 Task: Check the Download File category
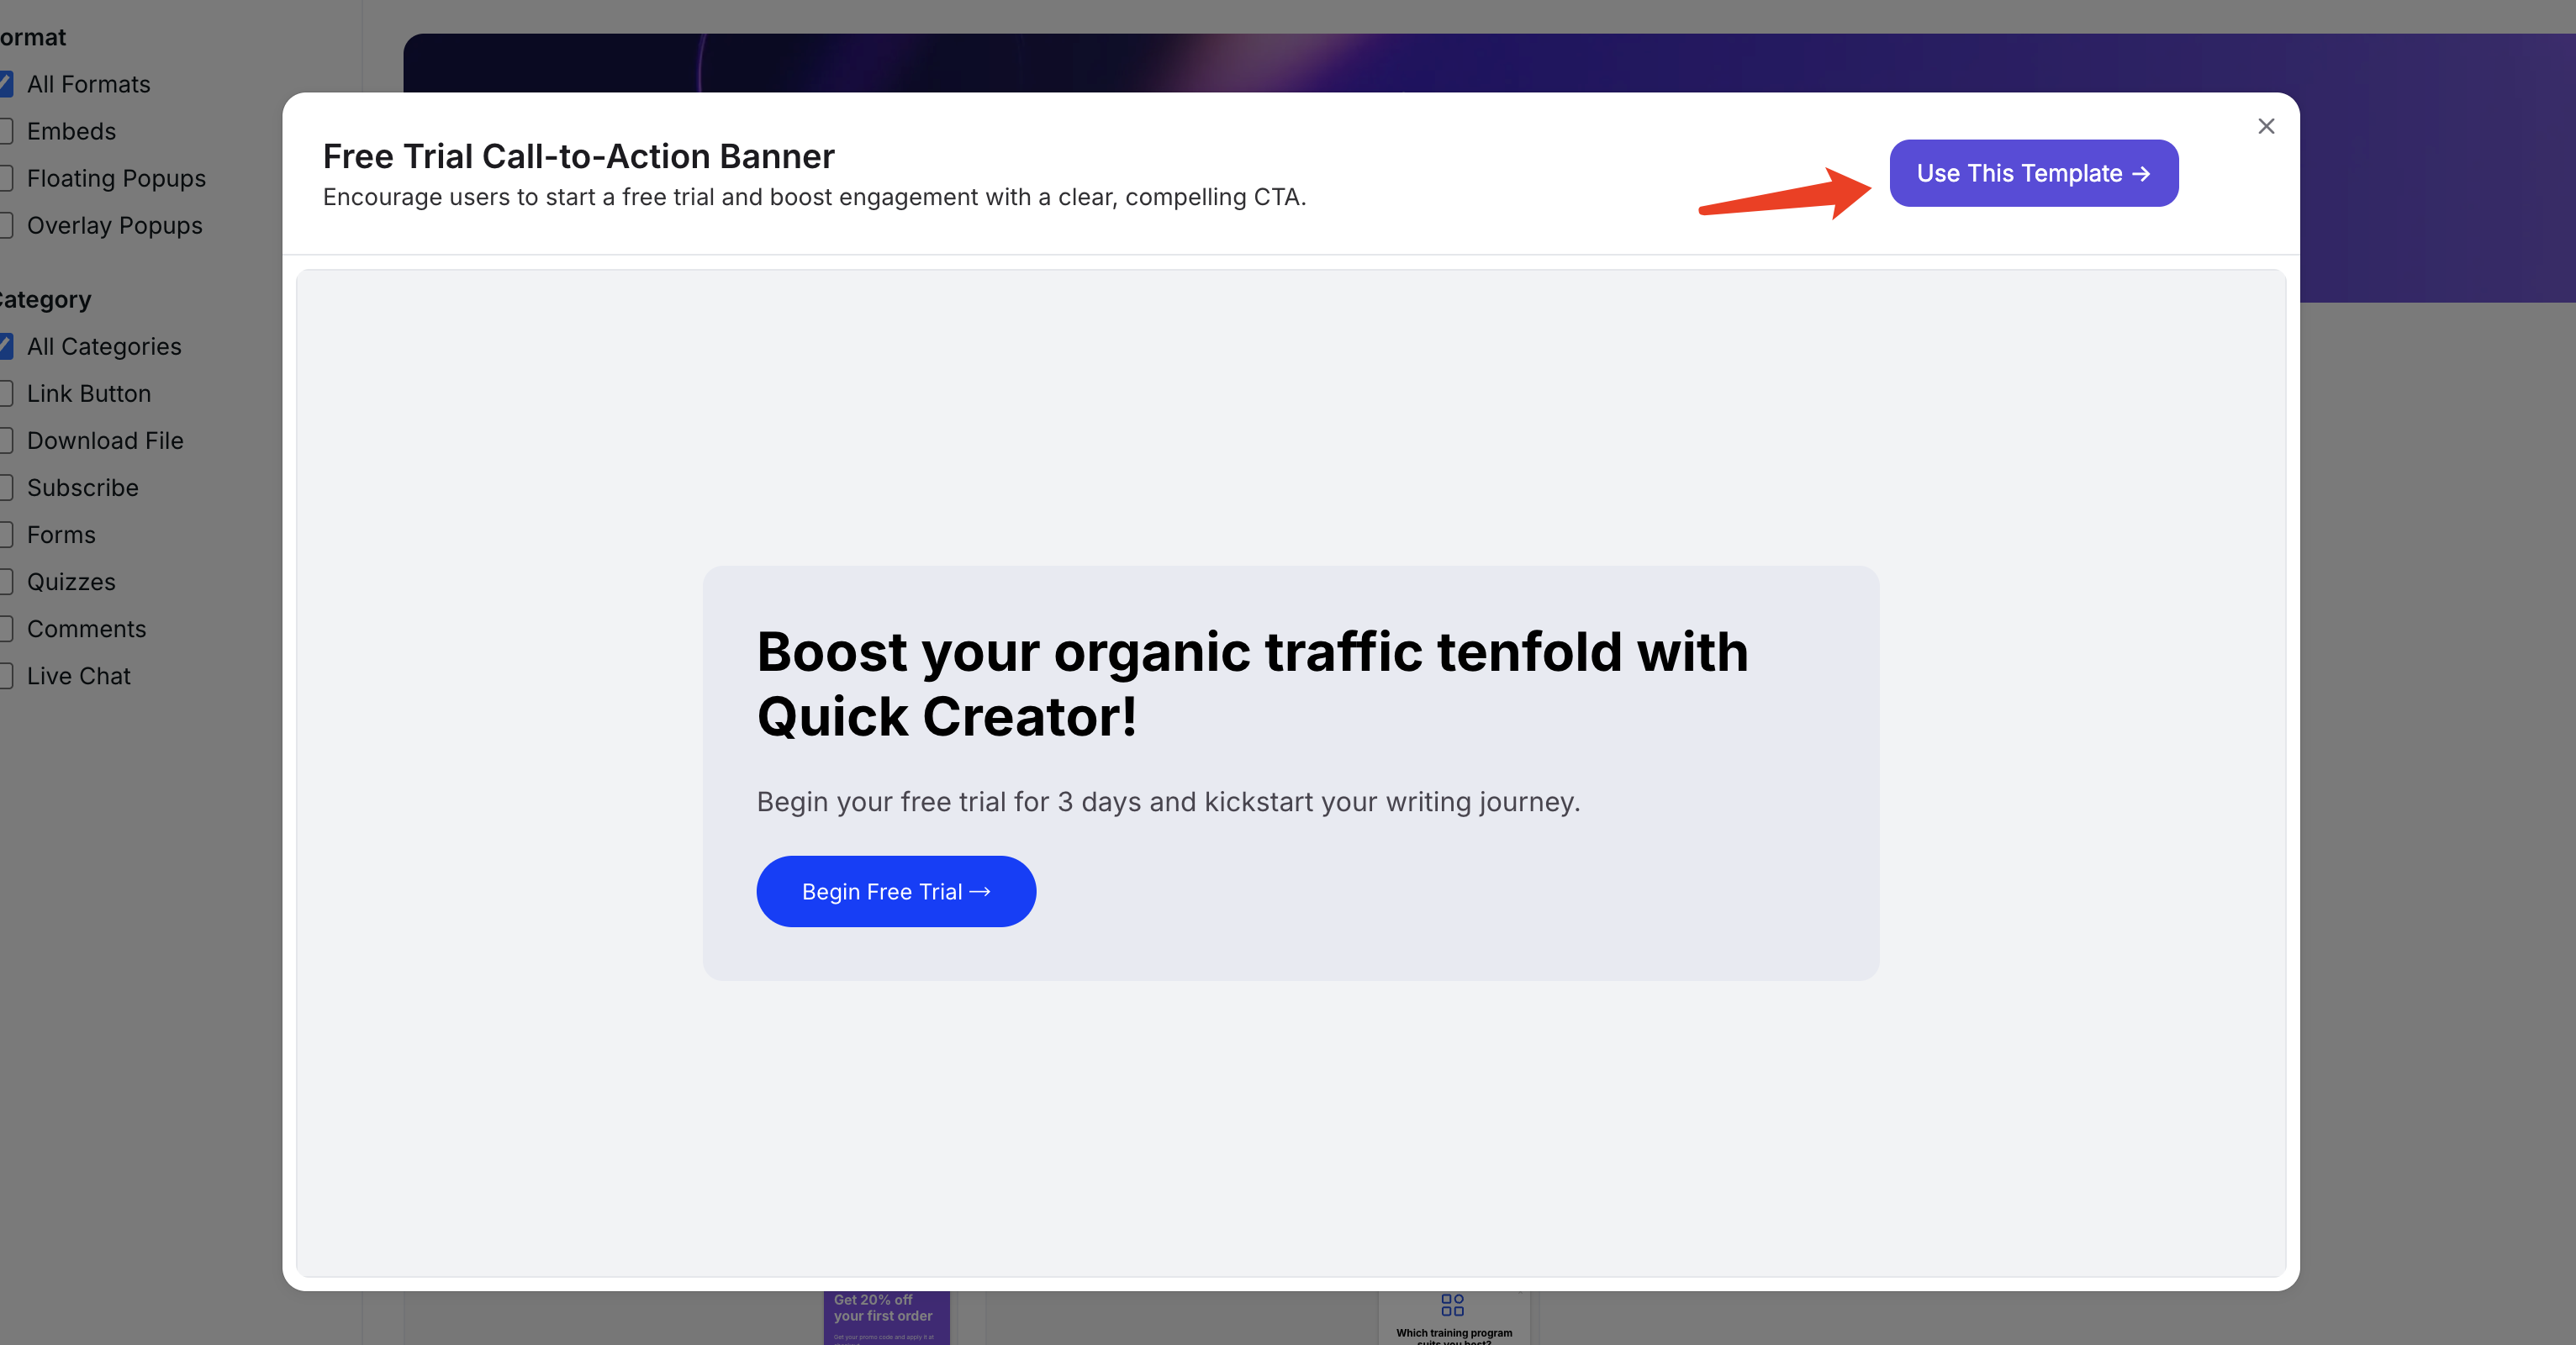(5, 440)
